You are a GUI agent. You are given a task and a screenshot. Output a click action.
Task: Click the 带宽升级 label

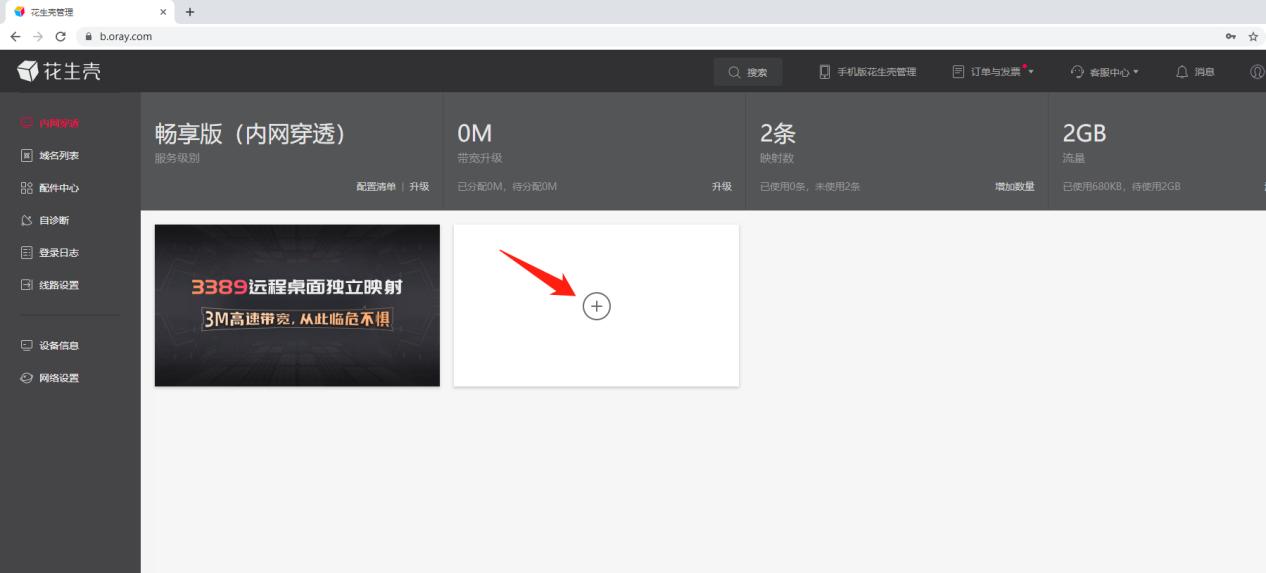[479, 158]
